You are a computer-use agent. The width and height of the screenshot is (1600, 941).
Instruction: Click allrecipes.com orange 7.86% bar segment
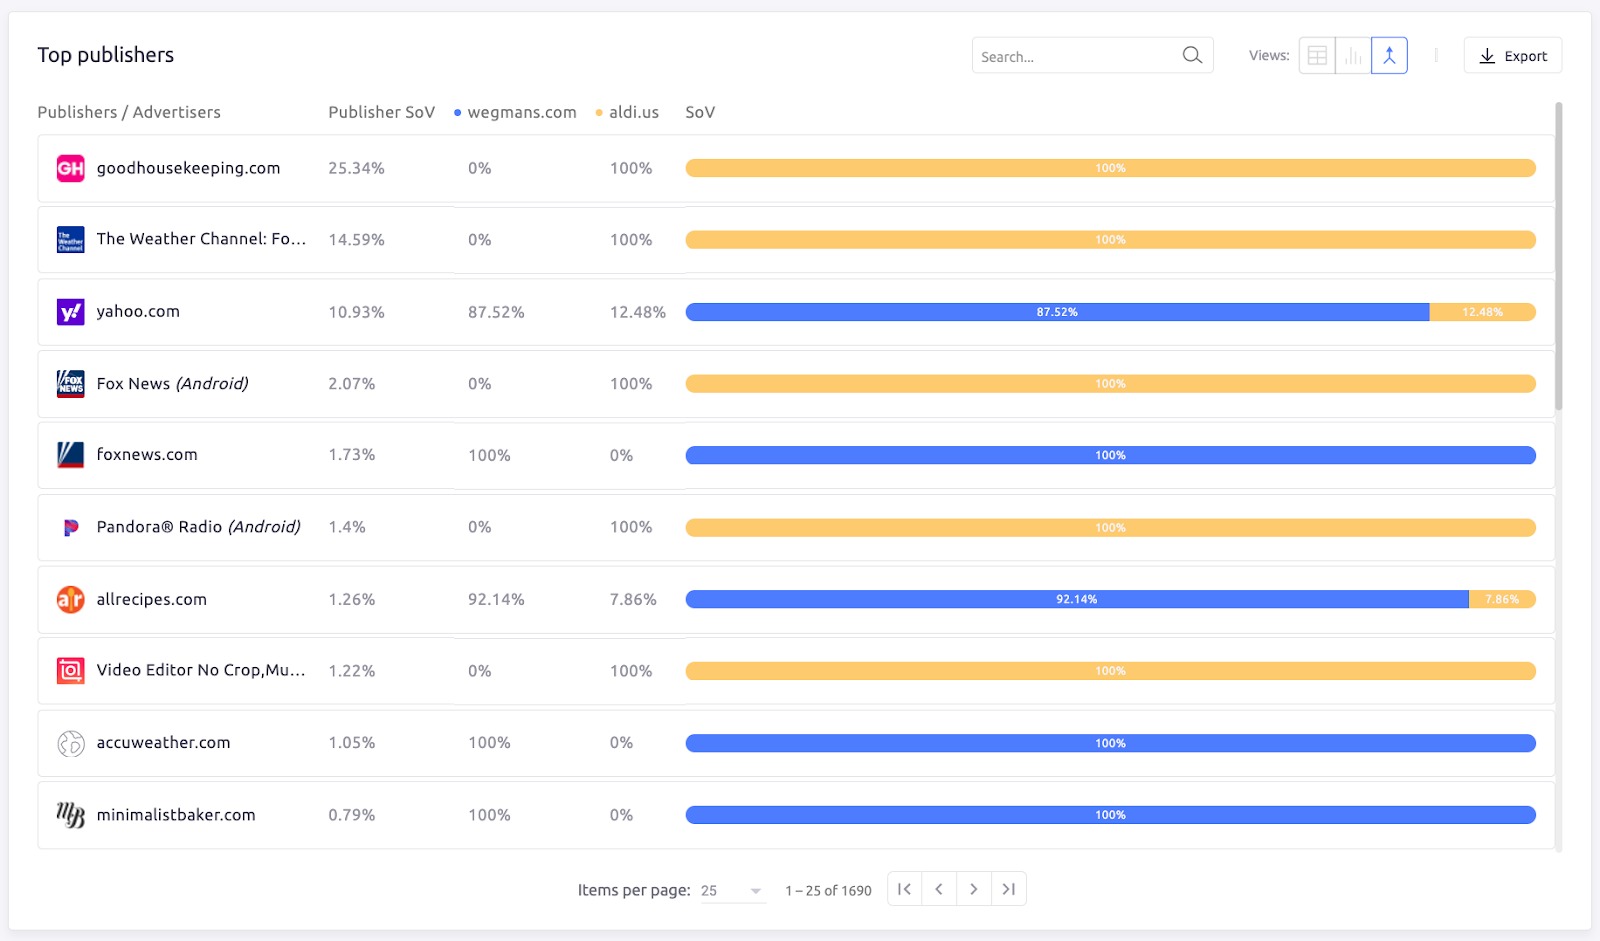click(x=1503, y=599)
